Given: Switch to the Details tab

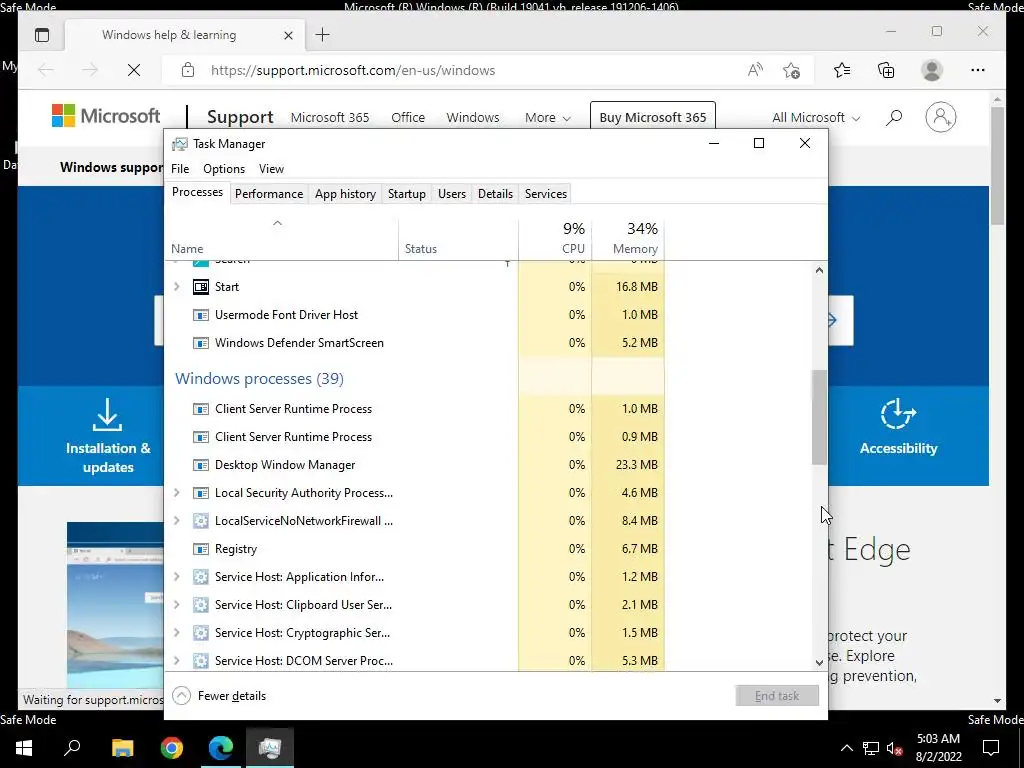Looking at the screenshot, I should pos(495,194).
